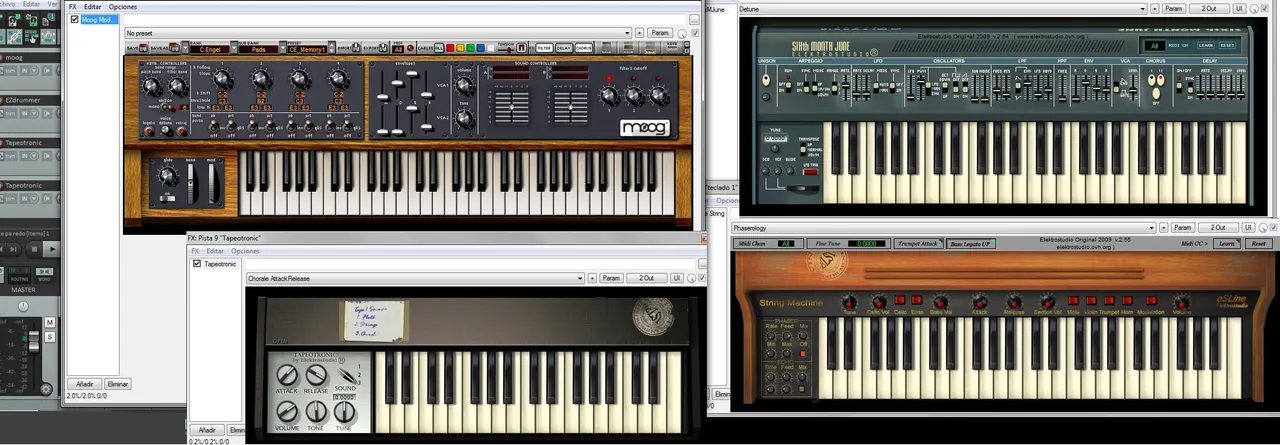Click the Moog glide knob
This screenshot has height=445, width=1280.
167,176
